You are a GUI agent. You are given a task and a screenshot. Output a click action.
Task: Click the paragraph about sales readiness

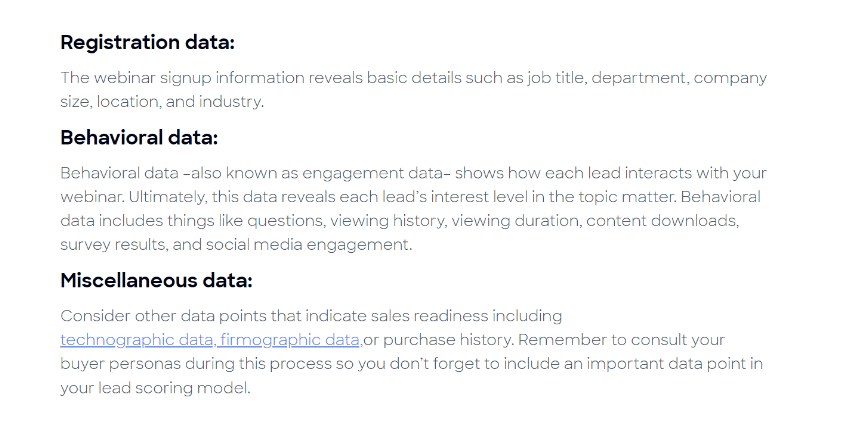tap(411, 352)
